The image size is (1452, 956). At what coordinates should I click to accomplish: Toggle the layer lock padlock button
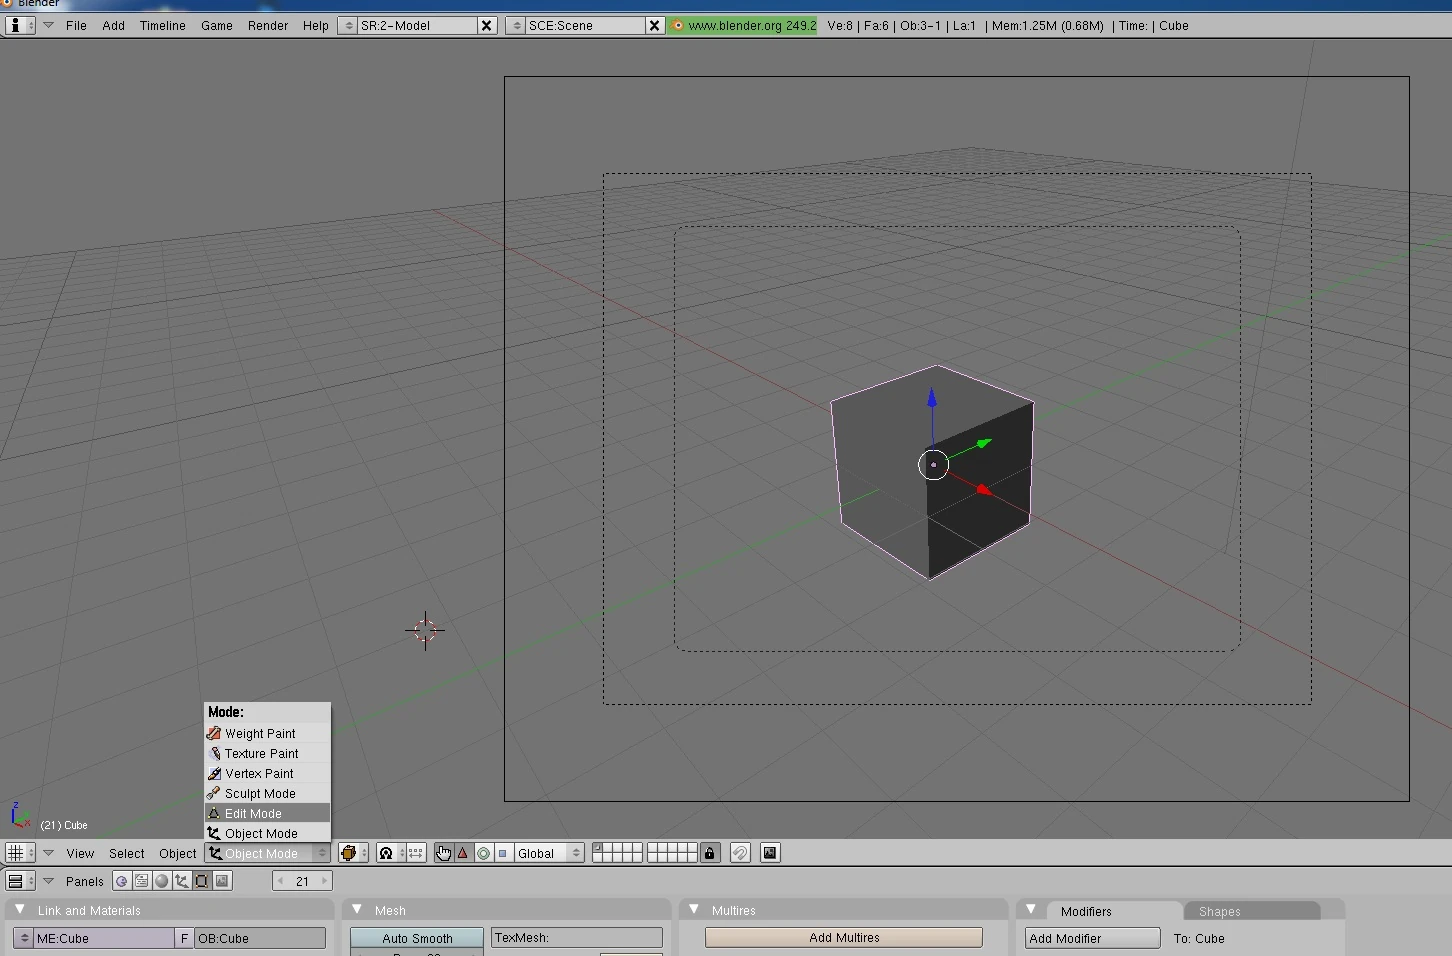tap(710, 853)
